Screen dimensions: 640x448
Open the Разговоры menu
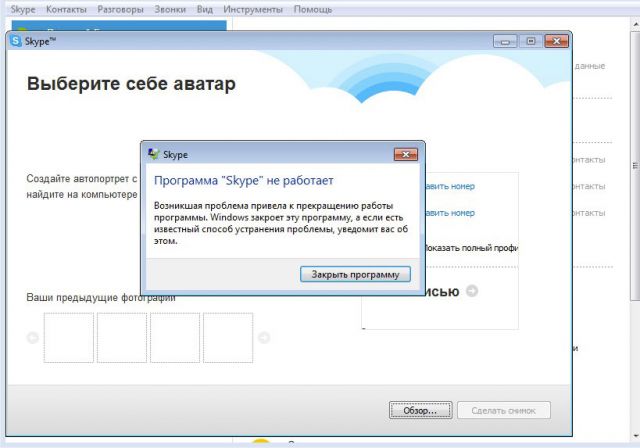[x=120, y=9]
